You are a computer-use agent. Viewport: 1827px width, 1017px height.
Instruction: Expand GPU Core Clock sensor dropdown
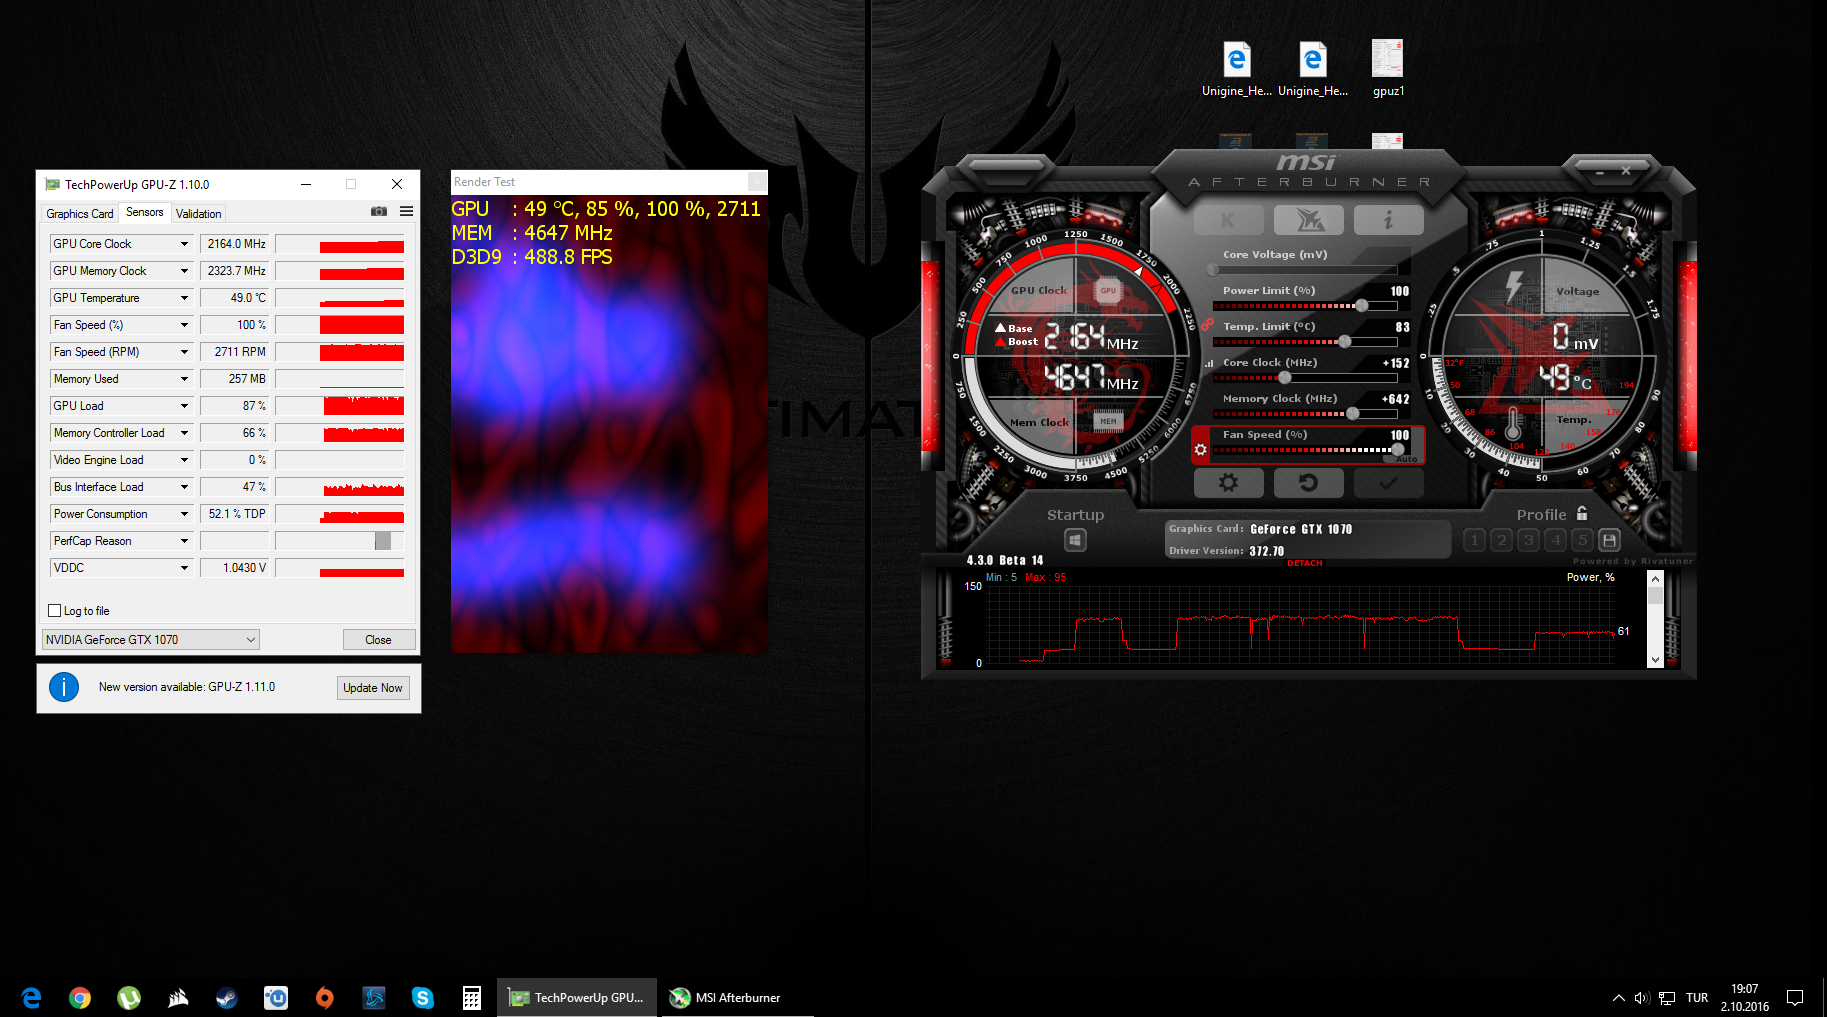coord(184,244)
